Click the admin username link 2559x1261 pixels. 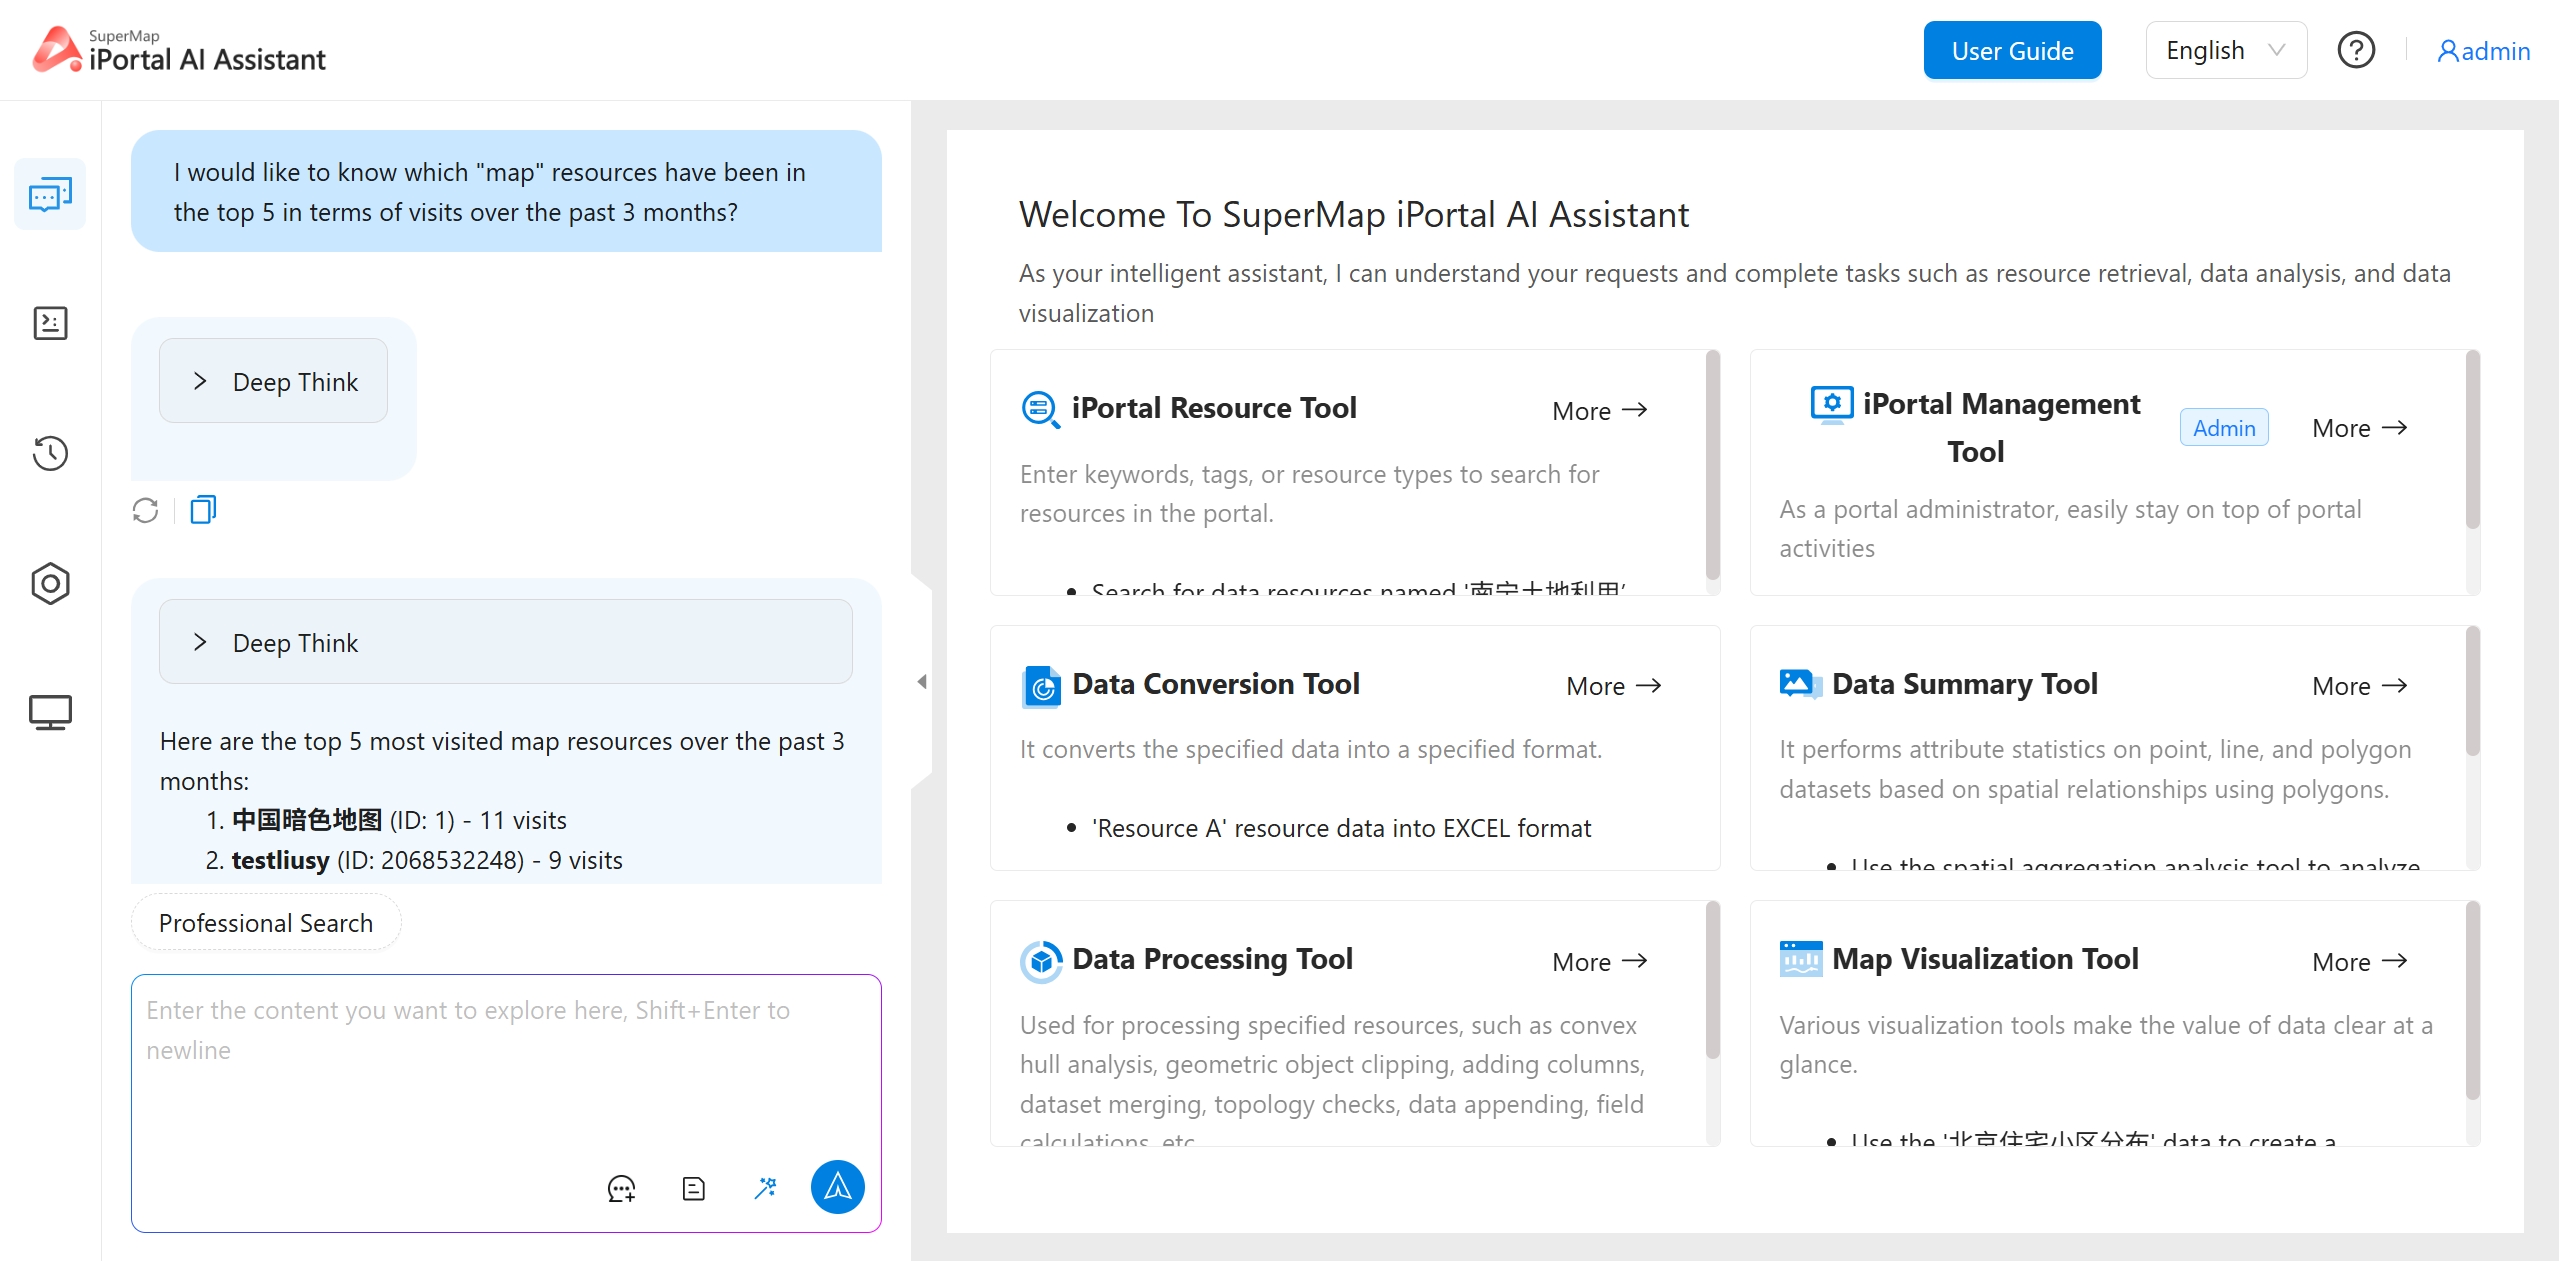(2495, 51)
